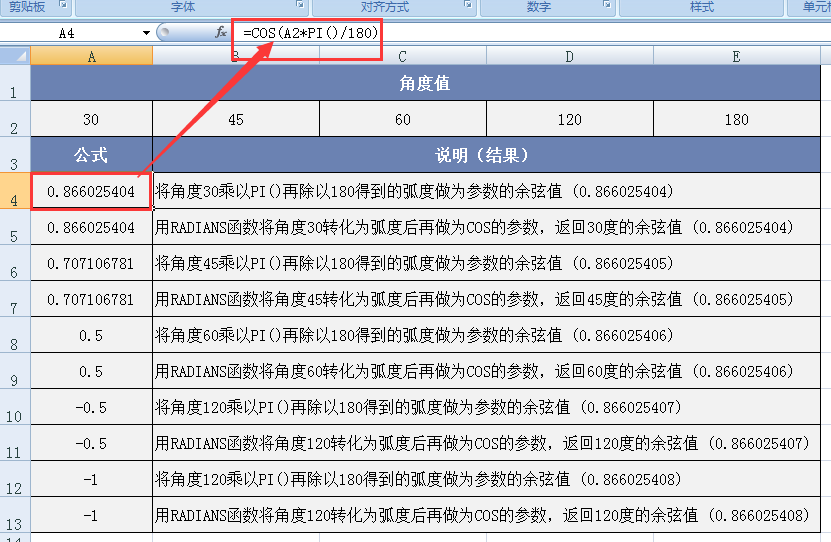
Task: Click the cell containing 180 in row 2
Action: tap(737, 119)
